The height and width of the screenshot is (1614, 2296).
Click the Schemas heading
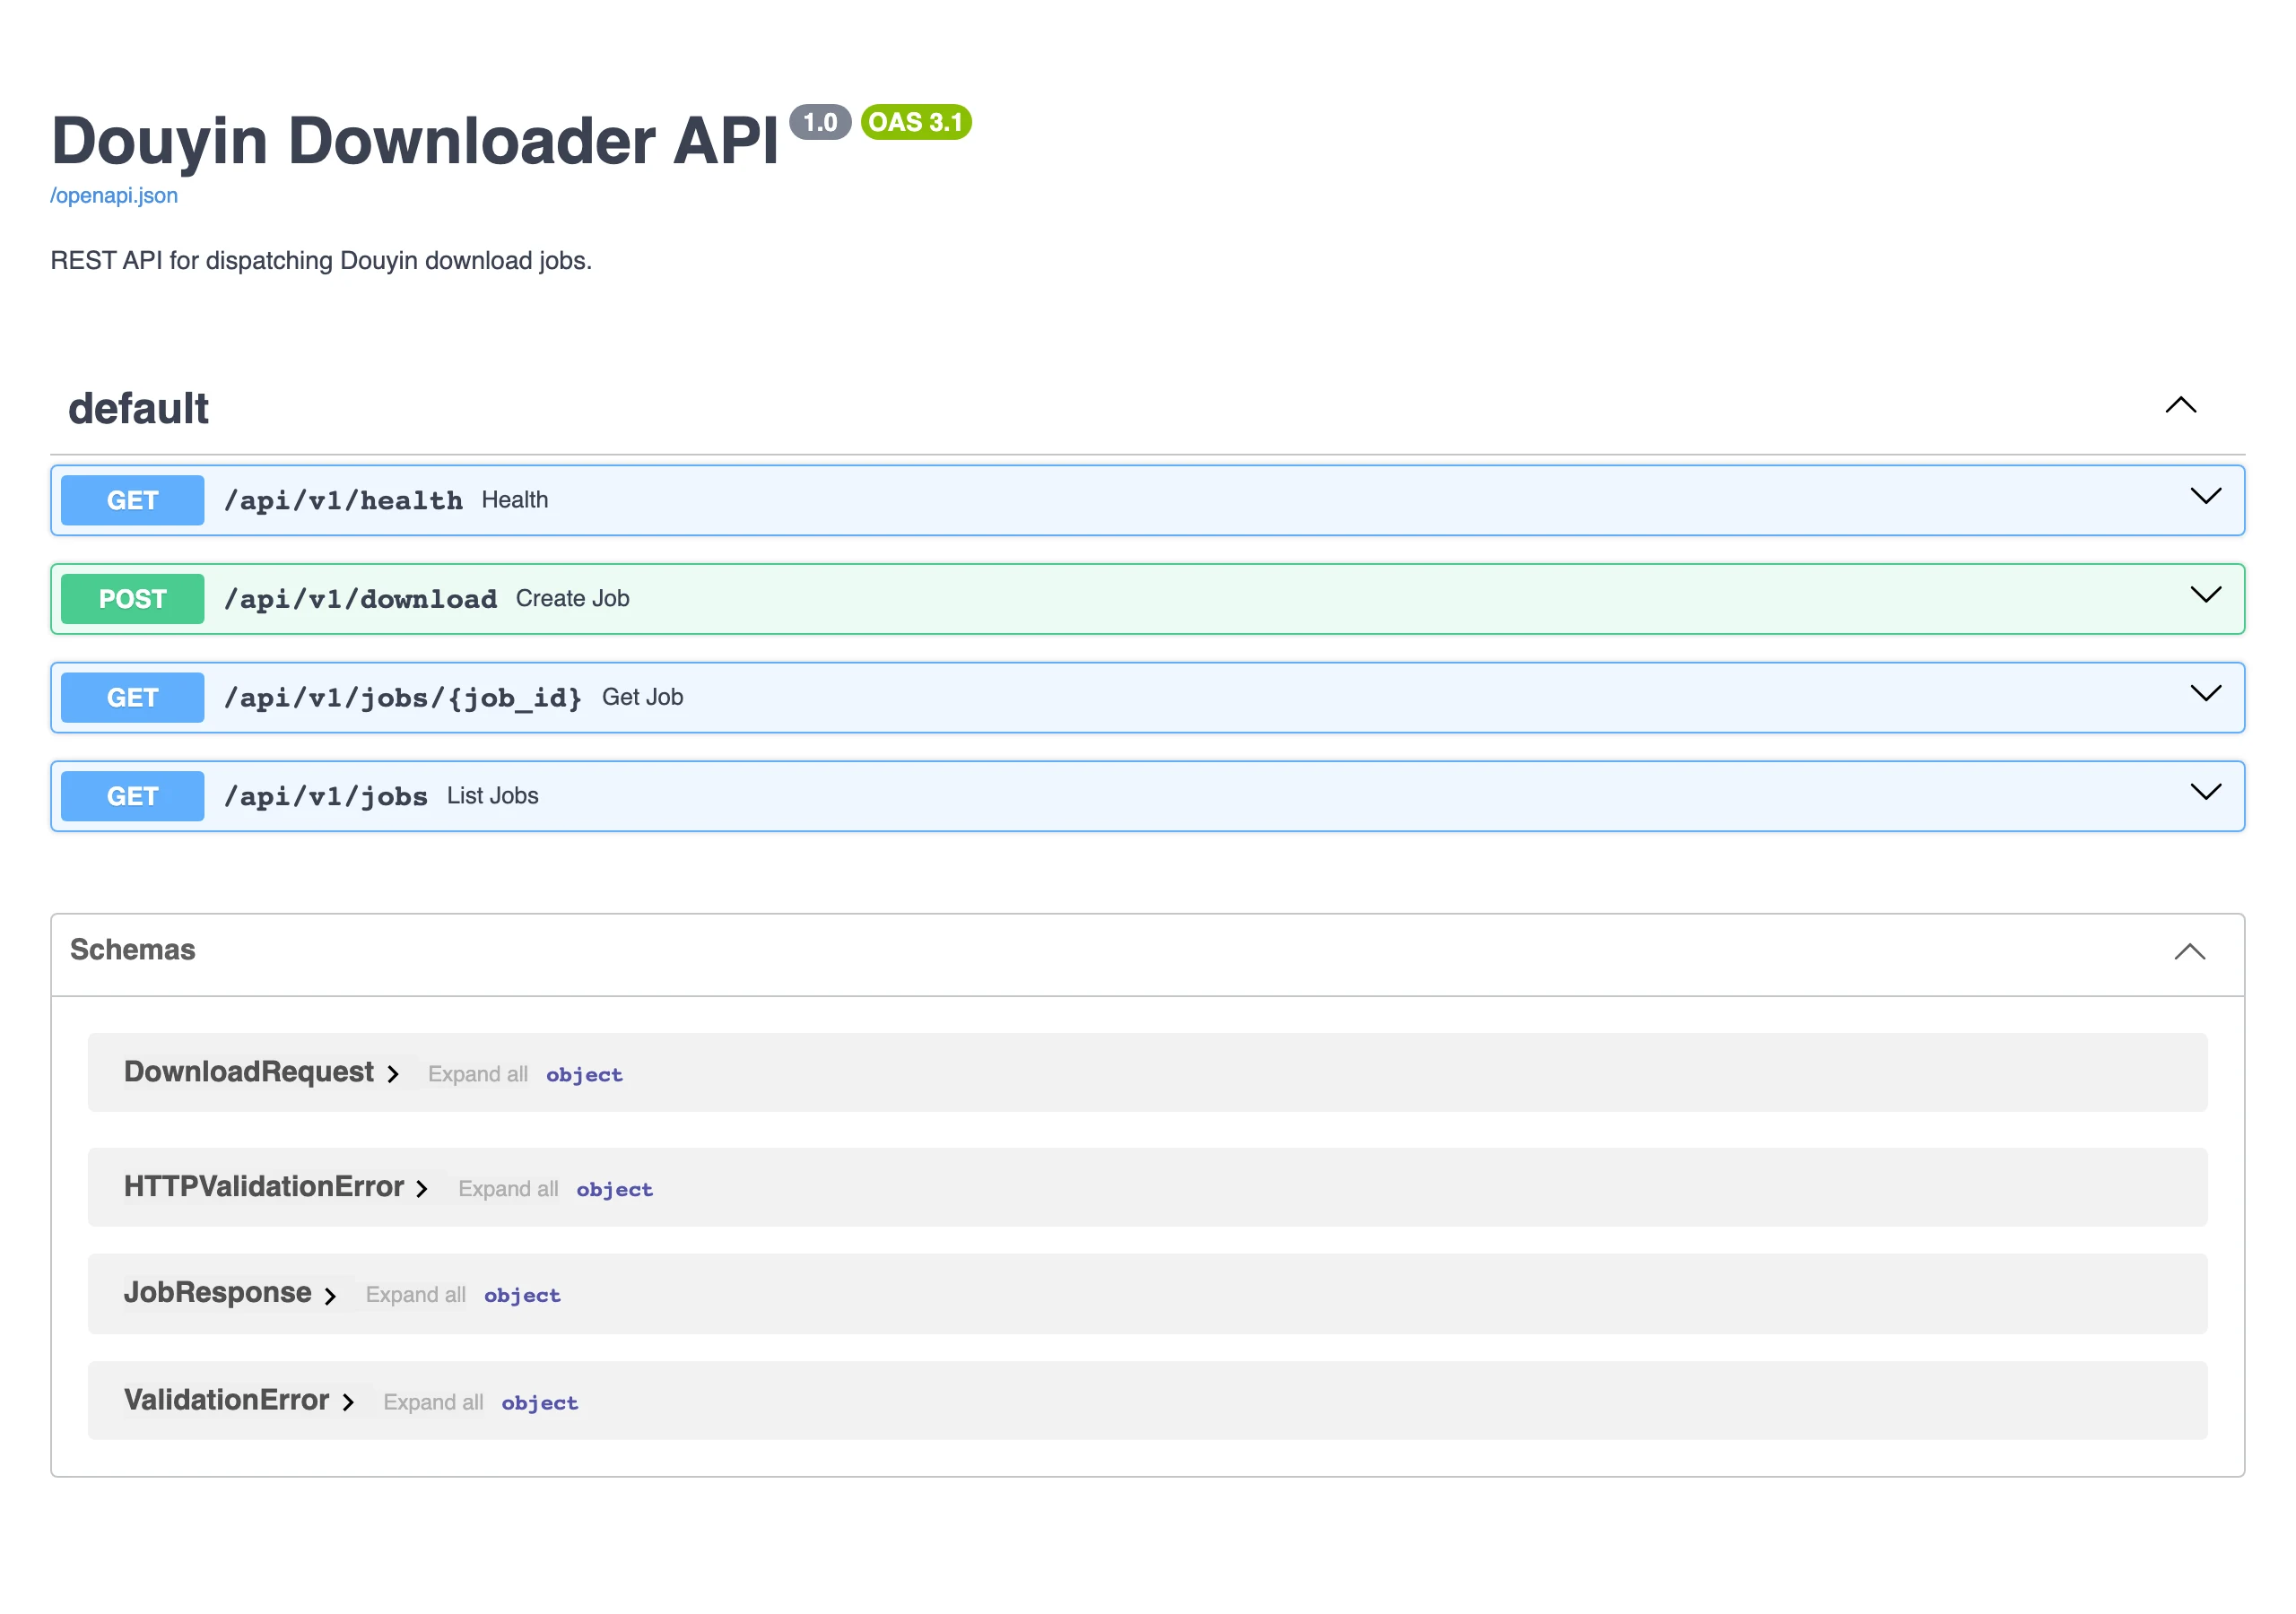[133, 950]
